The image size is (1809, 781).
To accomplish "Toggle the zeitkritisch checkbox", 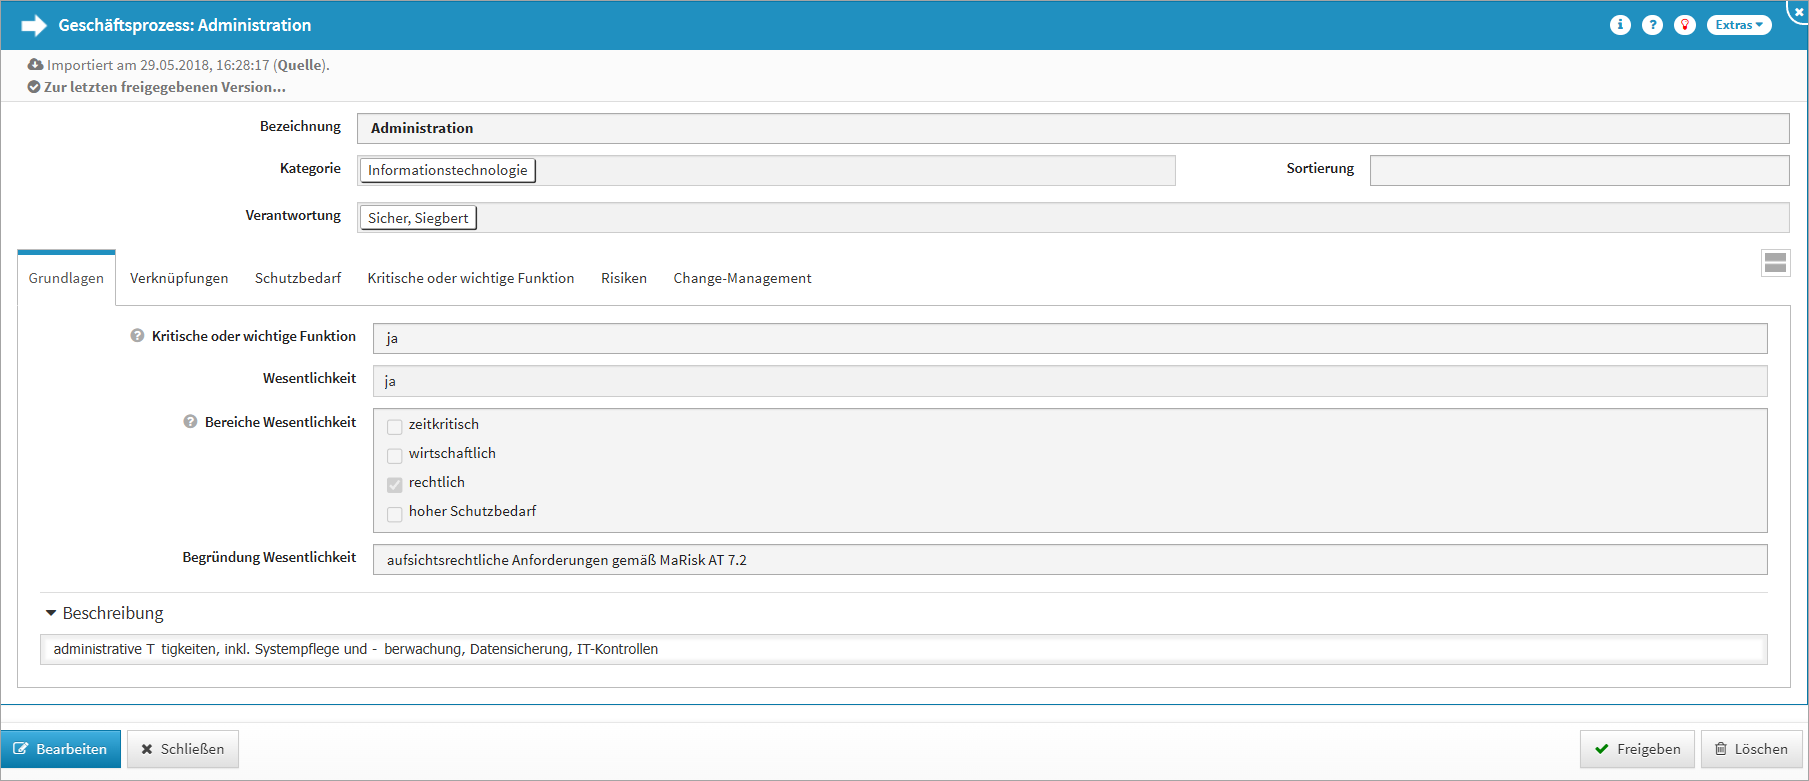I will (x=395, y=427).
